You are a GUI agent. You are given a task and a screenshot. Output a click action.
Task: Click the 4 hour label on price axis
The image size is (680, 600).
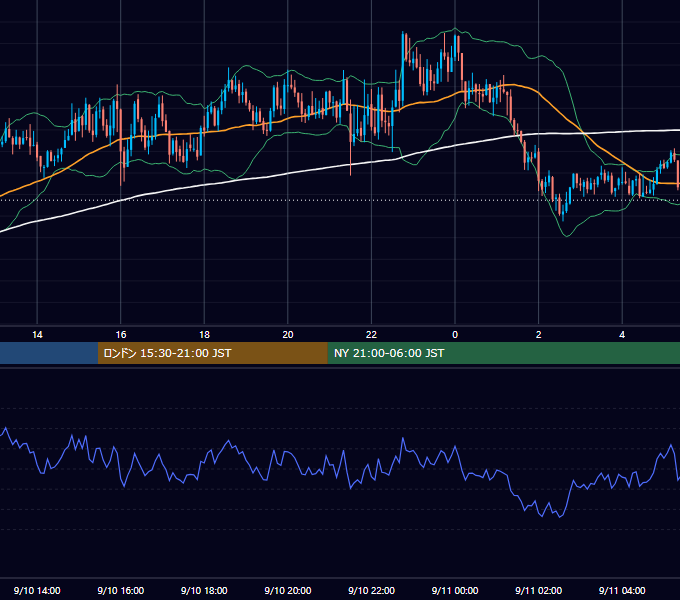pyautogui.click(x=622, y=335)
